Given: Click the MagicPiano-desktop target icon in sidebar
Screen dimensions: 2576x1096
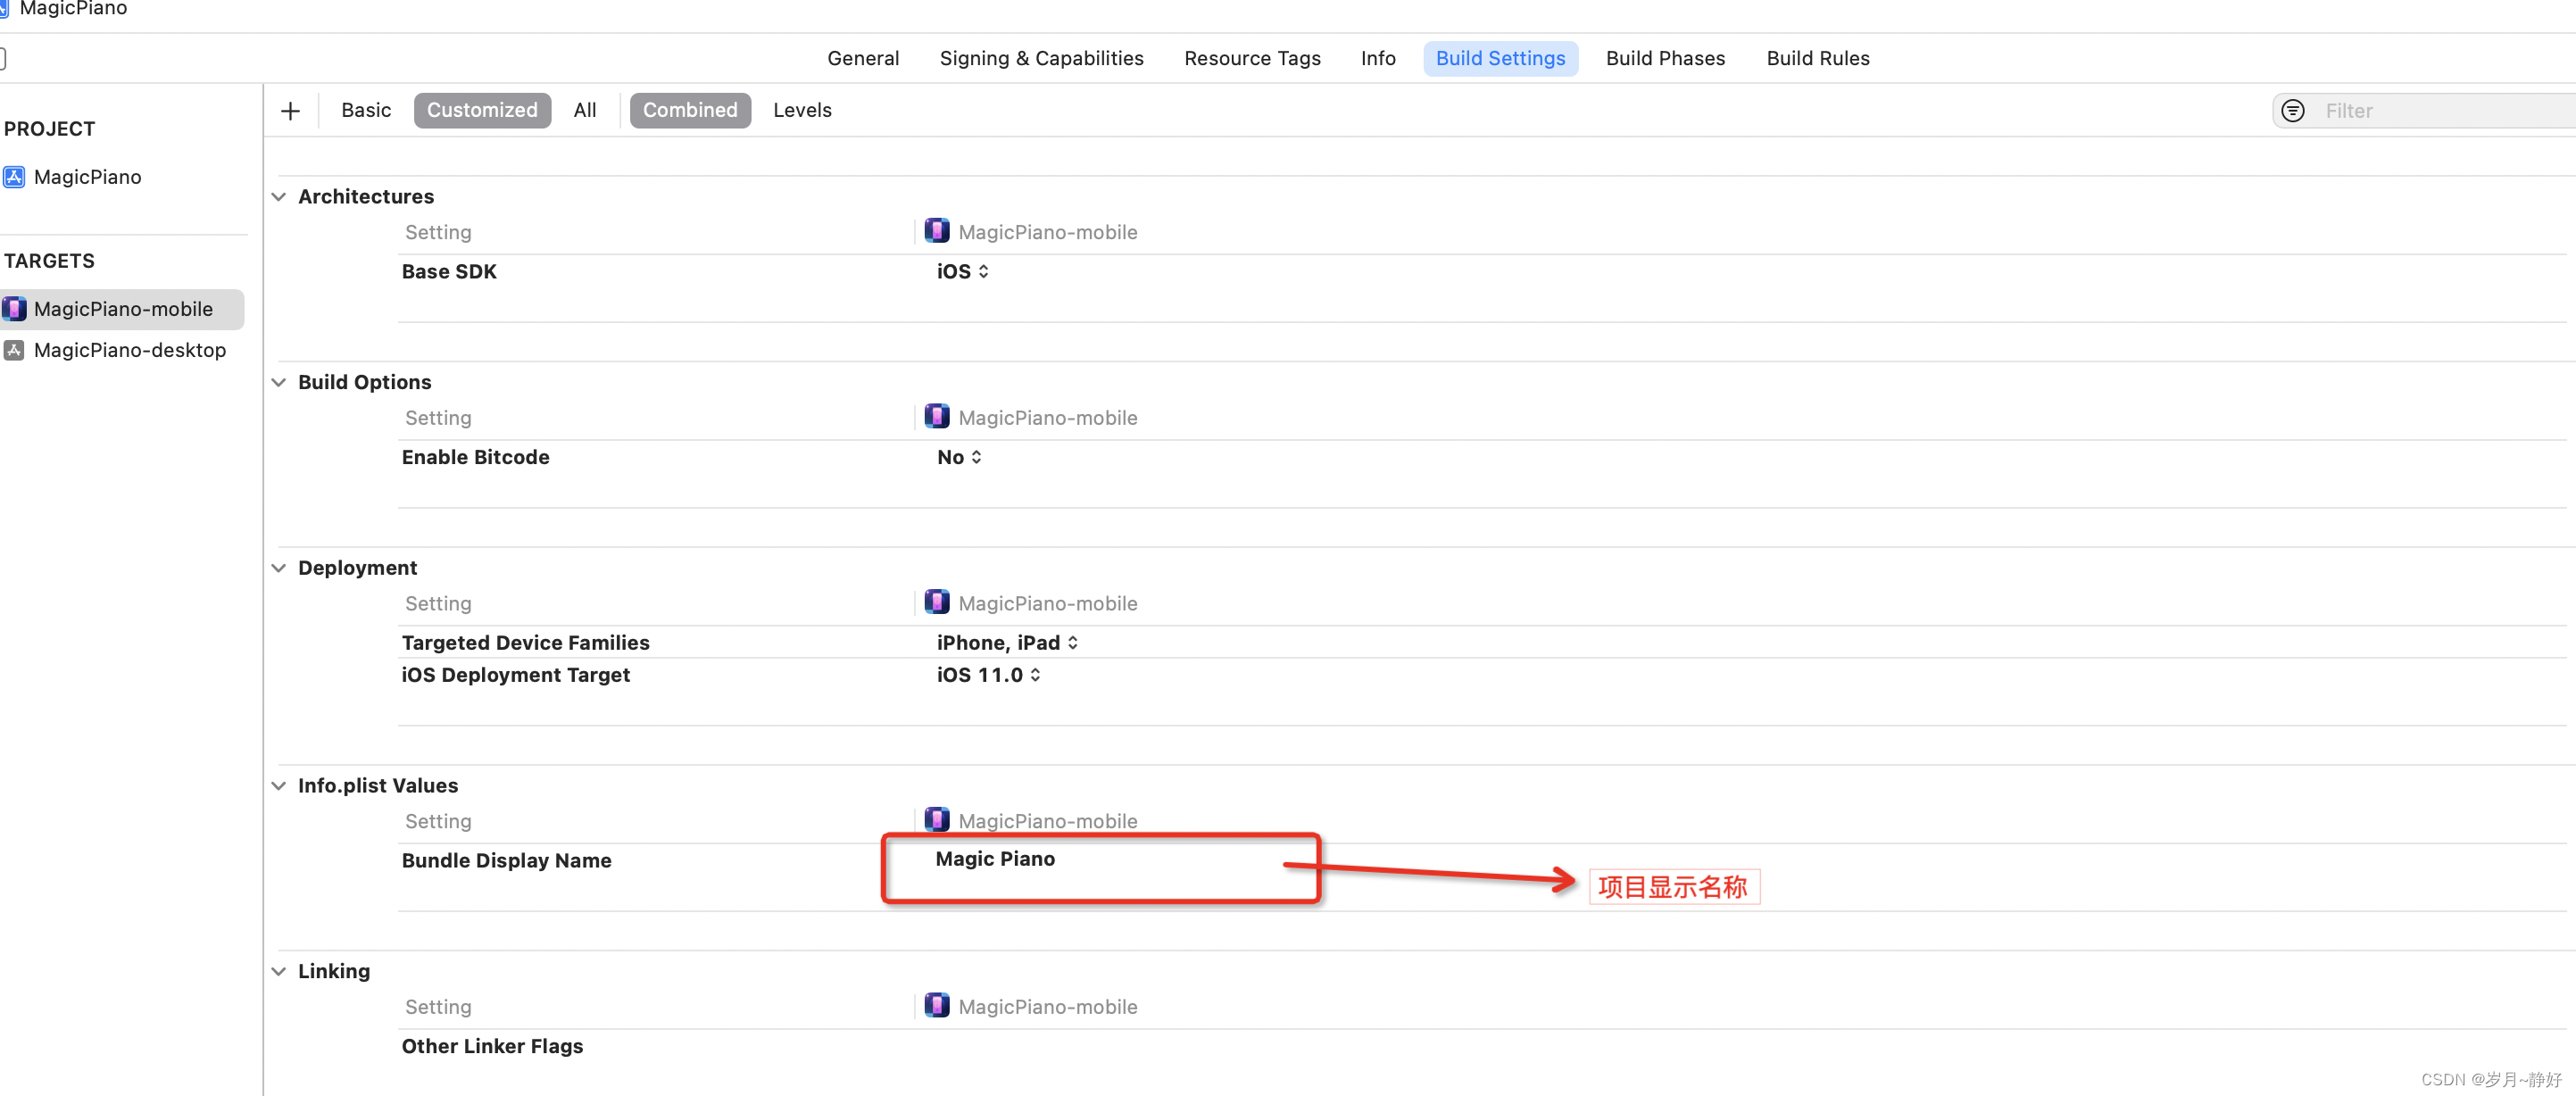Looking at the screenshot, I should [x=14, y=350].
